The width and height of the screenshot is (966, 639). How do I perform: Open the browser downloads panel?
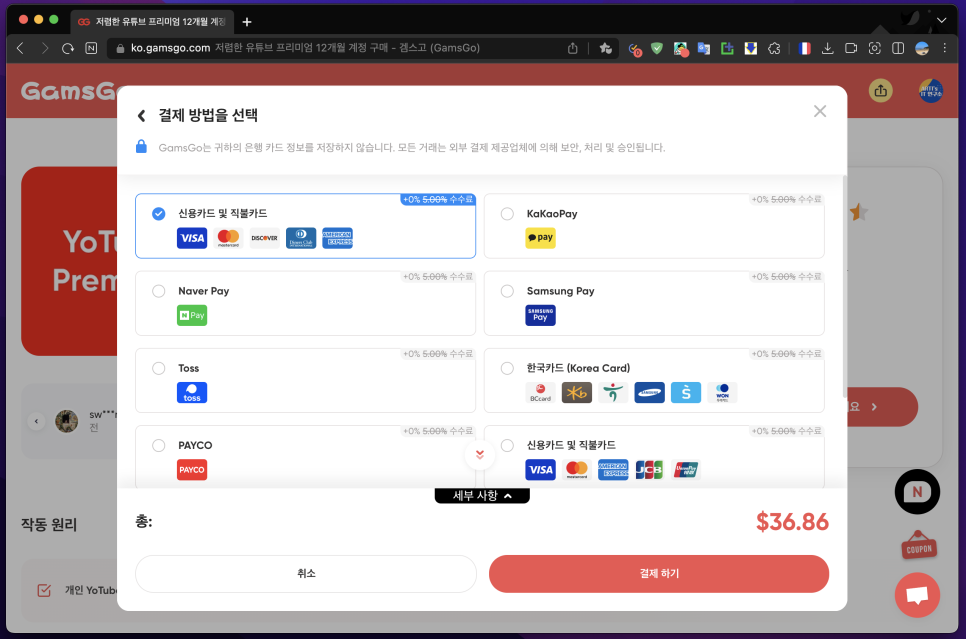(827, 48)
